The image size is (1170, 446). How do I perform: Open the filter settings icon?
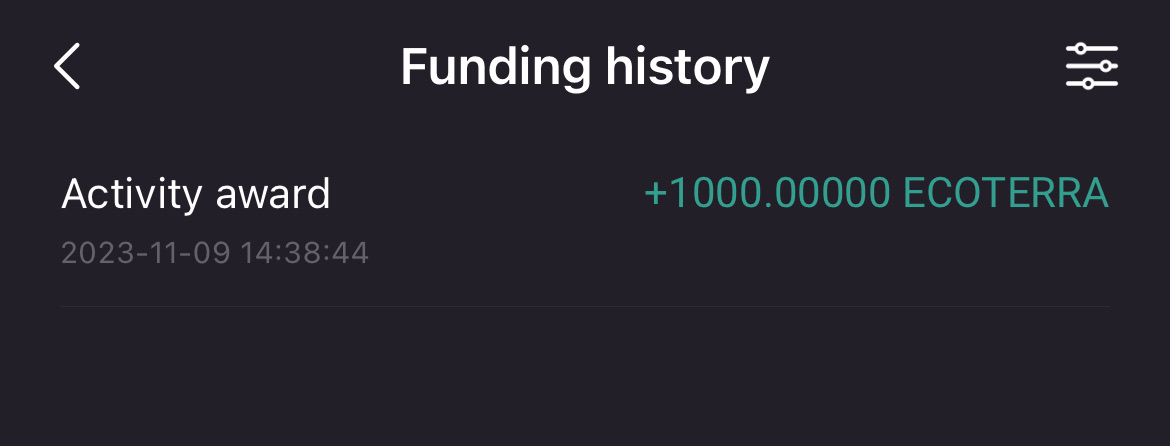[1091, 67]
